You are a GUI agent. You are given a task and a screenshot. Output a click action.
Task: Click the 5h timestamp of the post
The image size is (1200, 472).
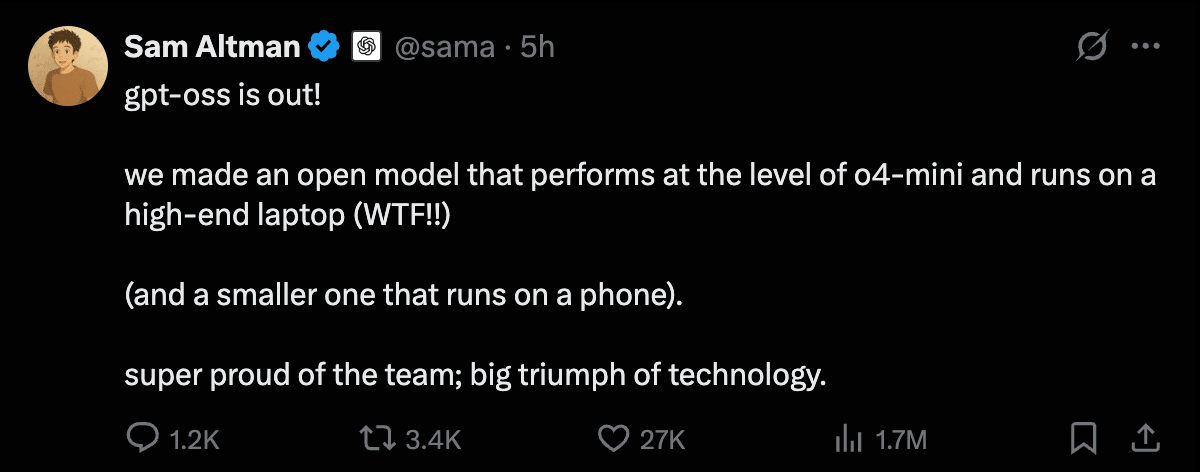(537, 46)
